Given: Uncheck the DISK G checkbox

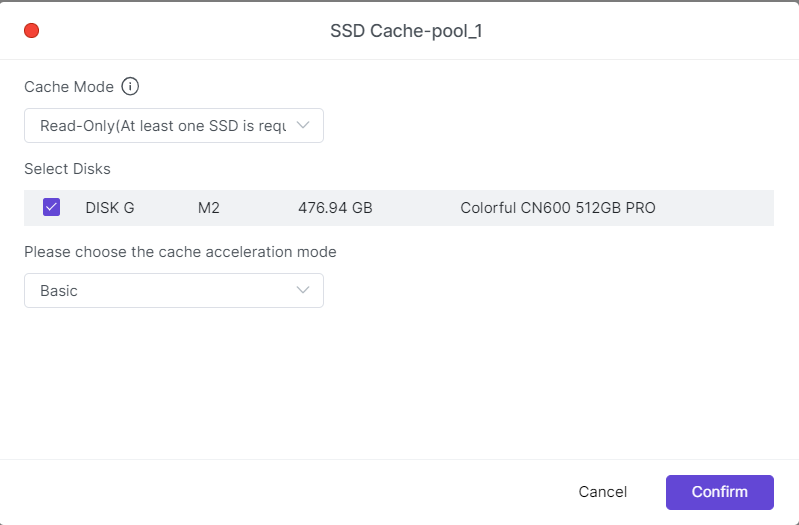Looking at the screenshot, I should [52, 208].
